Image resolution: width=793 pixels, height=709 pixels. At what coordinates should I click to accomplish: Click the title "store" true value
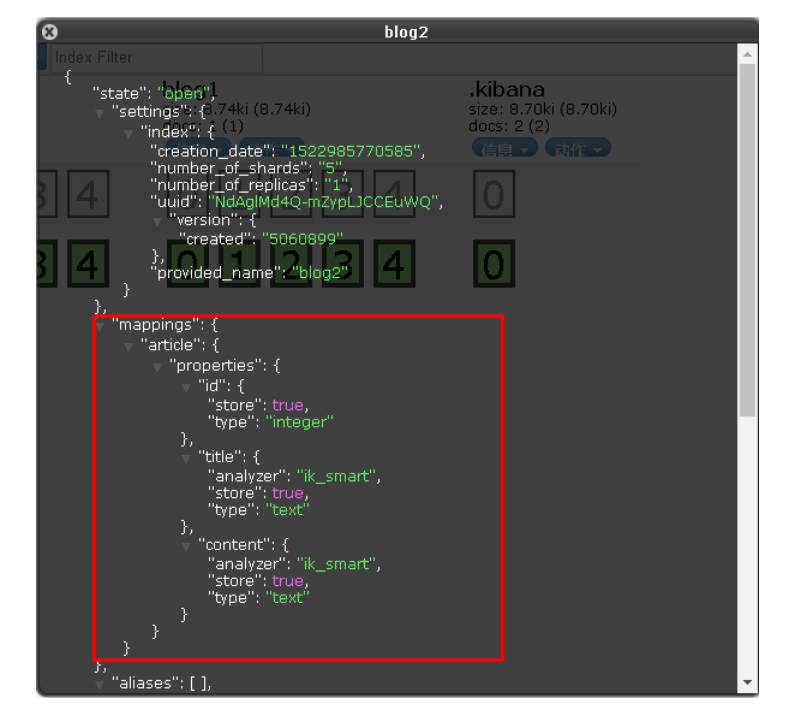tap(287, 493)
